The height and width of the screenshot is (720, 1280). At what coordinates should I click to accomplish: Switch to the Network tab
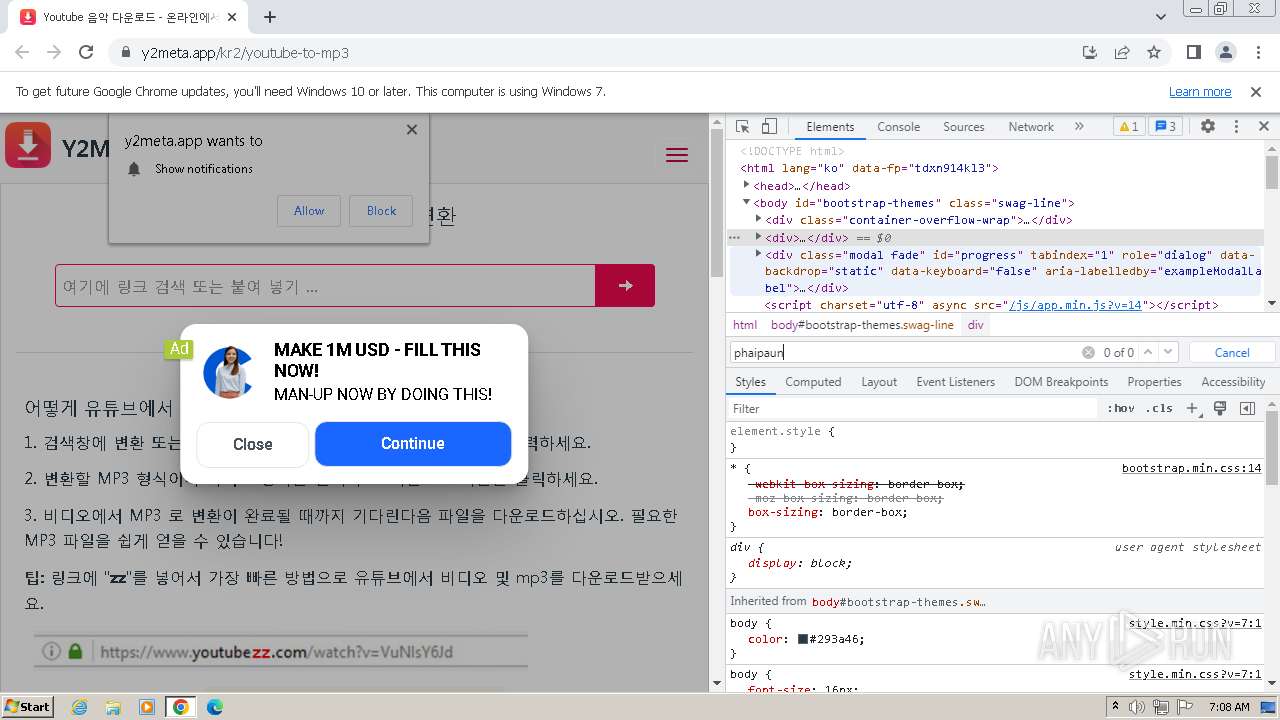(x=1030, y=127)
